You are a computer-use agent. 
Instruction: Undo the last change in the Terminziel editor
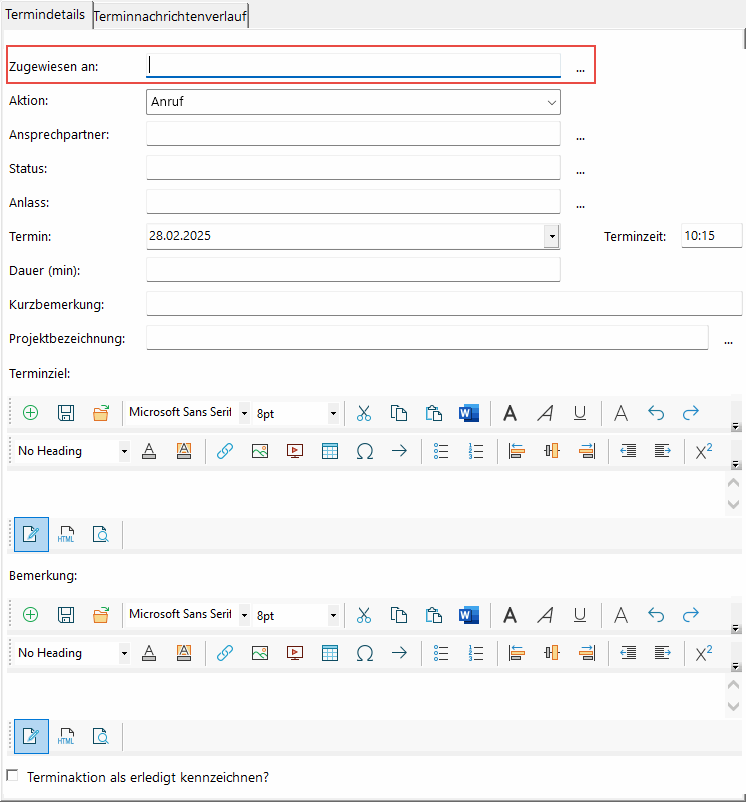656,413
